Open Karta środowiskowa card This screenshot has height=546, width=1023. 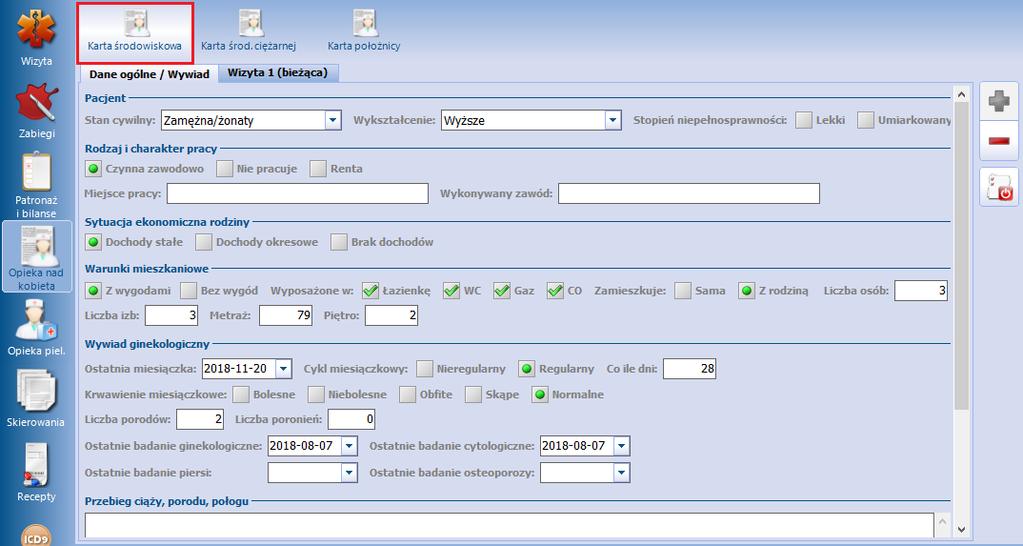coord(135,31)
